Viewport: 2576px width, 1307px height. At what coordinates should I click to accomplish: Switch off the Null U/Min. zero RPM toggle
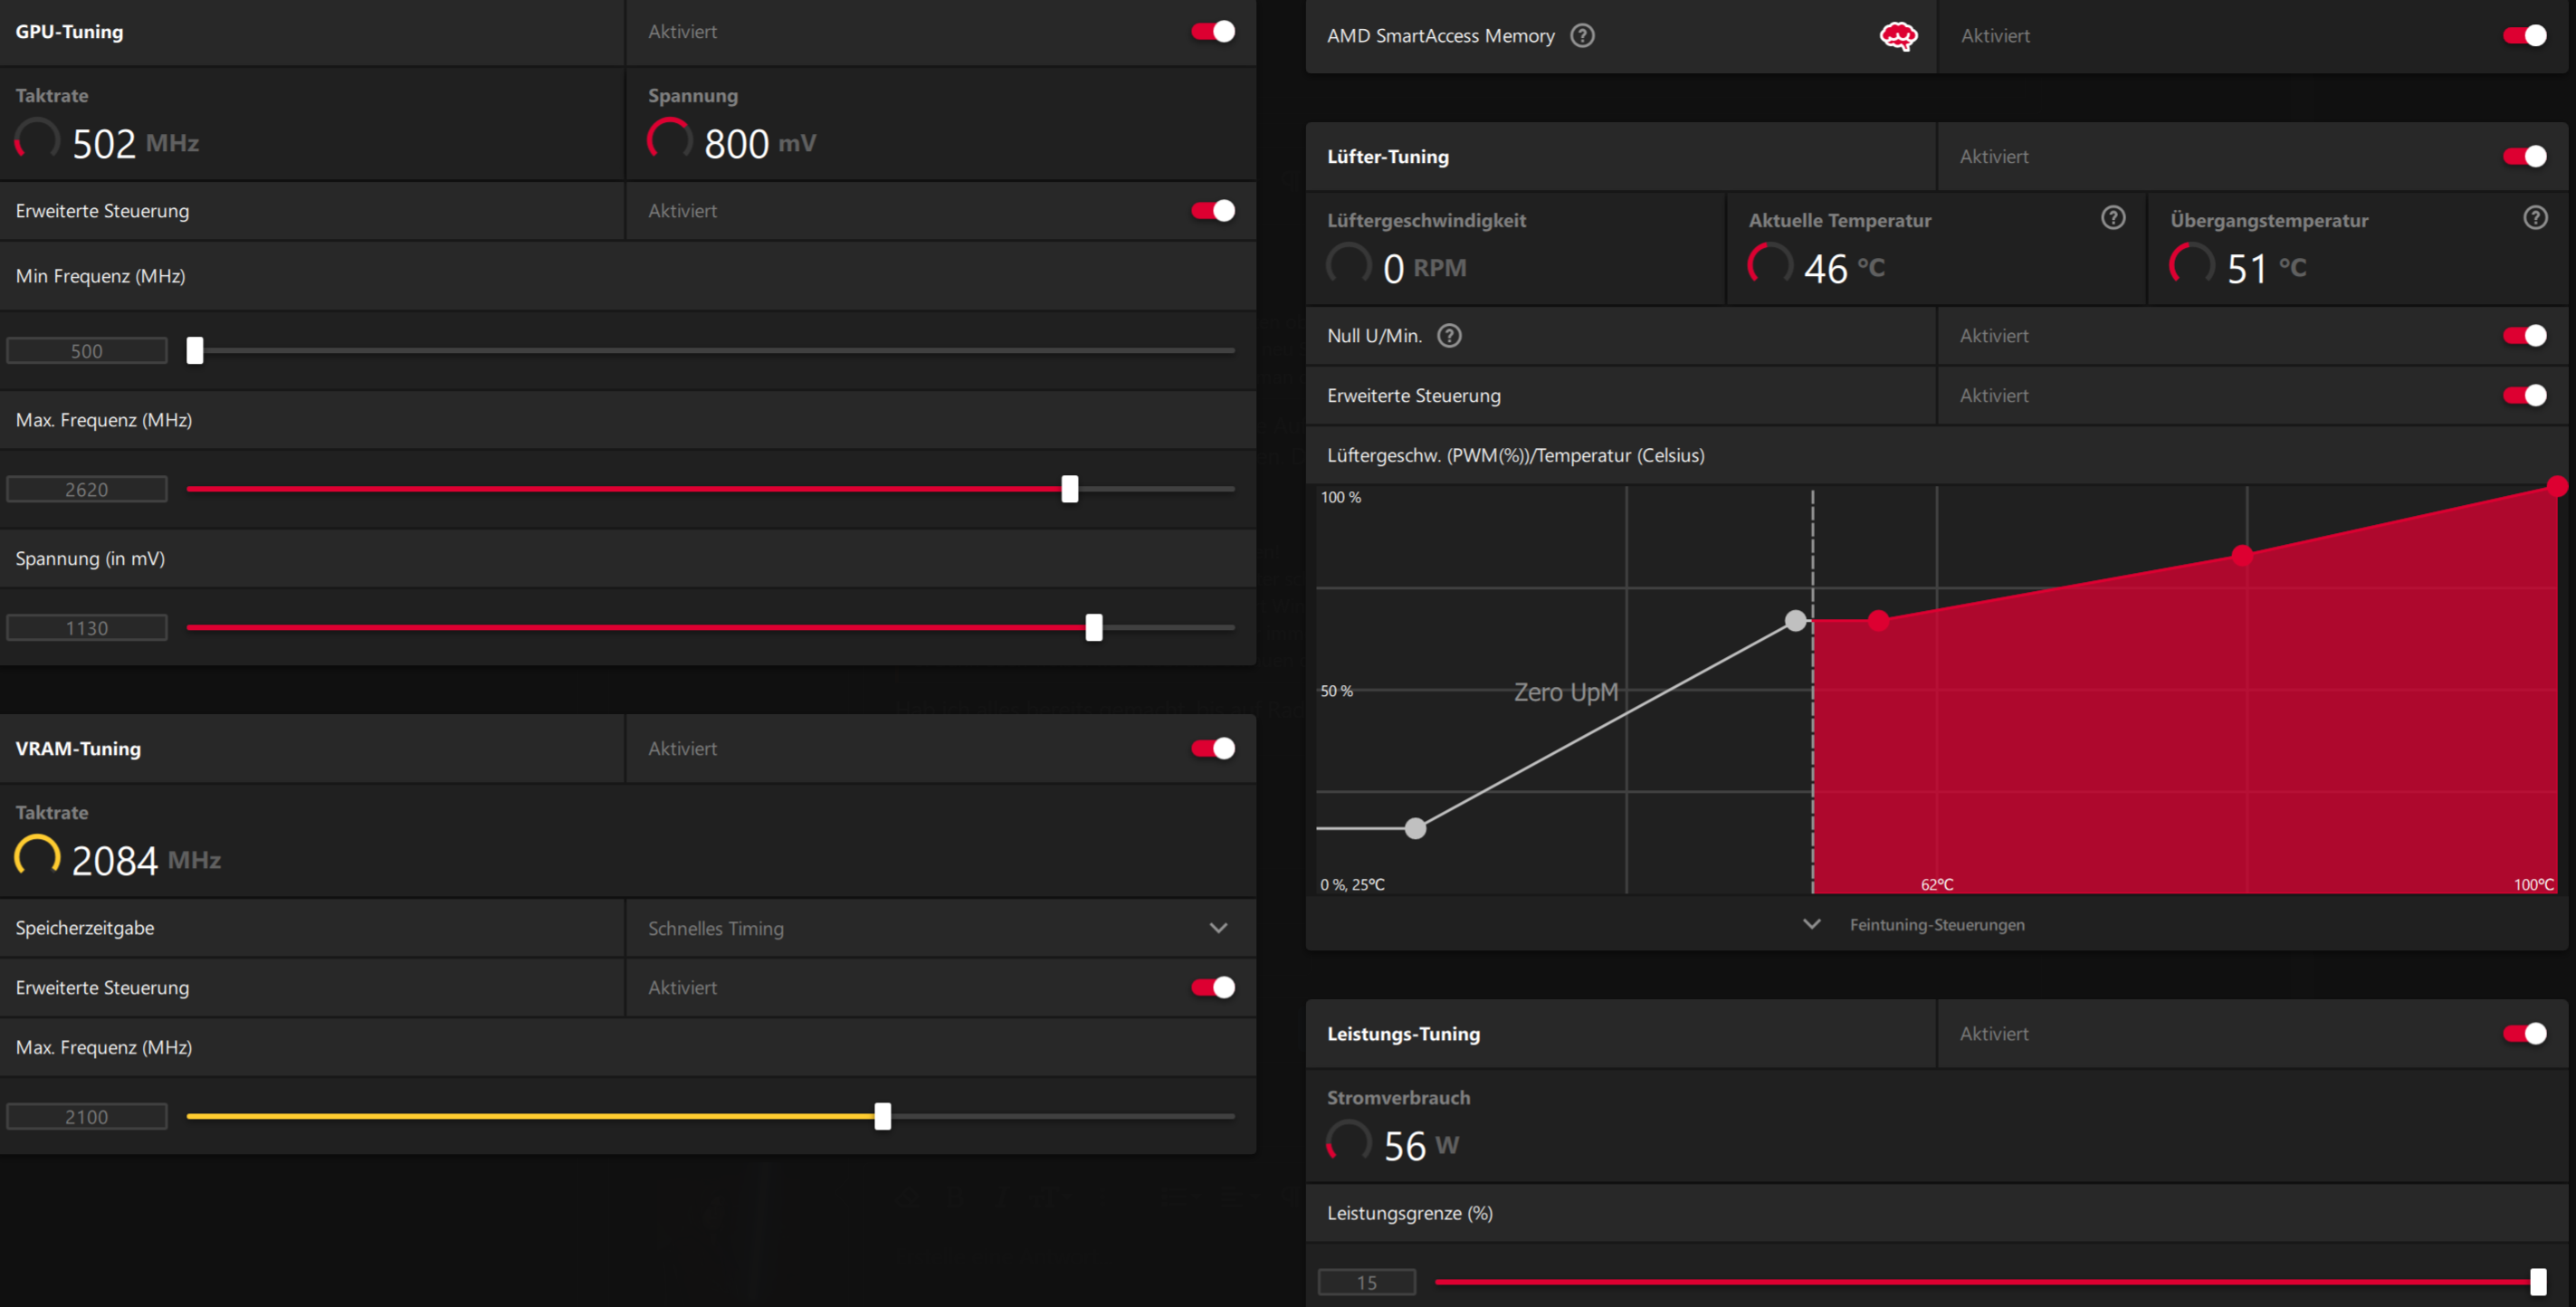2524,336
